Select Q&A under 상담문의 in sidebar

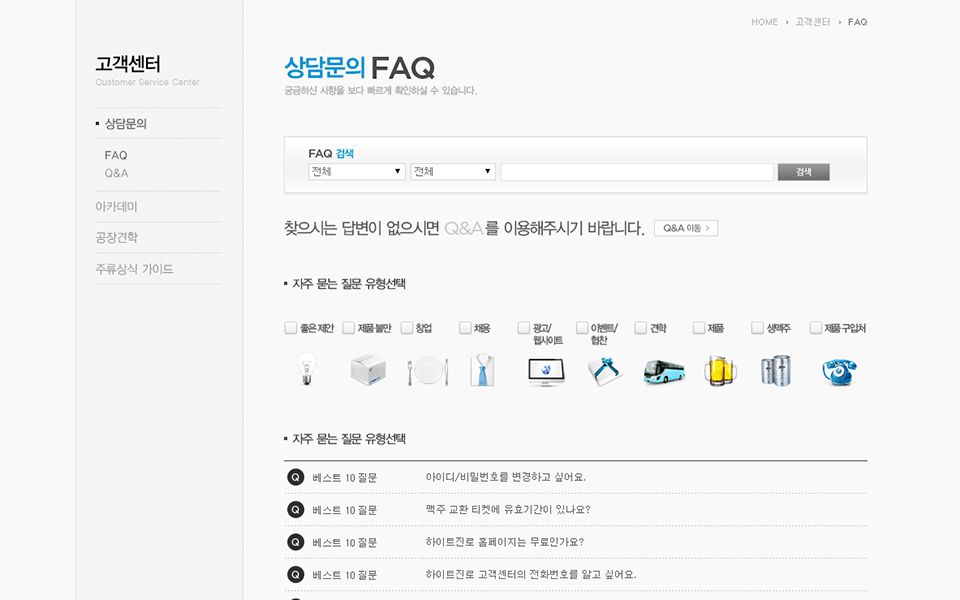[116, 173]
